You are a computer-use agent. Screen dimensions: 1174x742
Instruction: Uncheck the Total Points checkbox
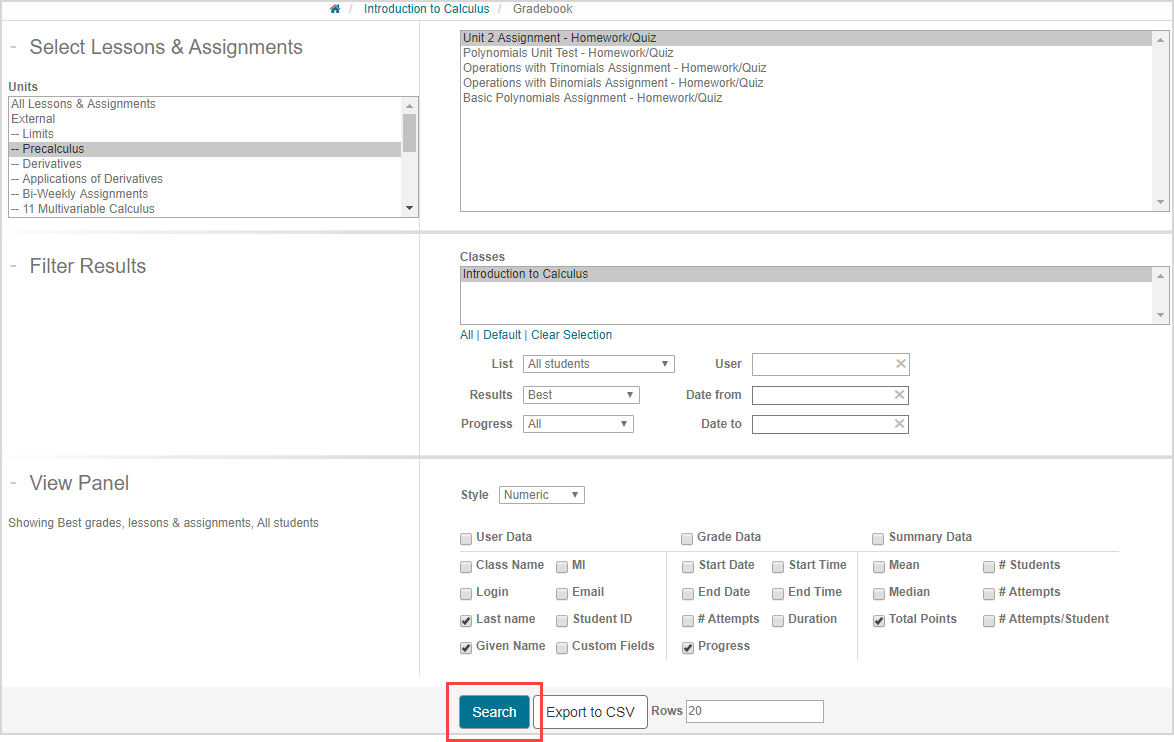(879, 620)
